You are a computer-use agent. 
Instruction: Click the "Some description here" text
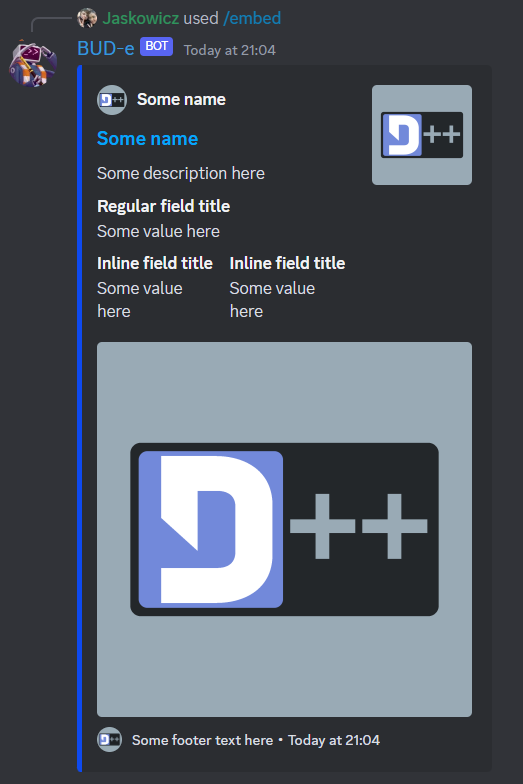(x=180, y=174)
